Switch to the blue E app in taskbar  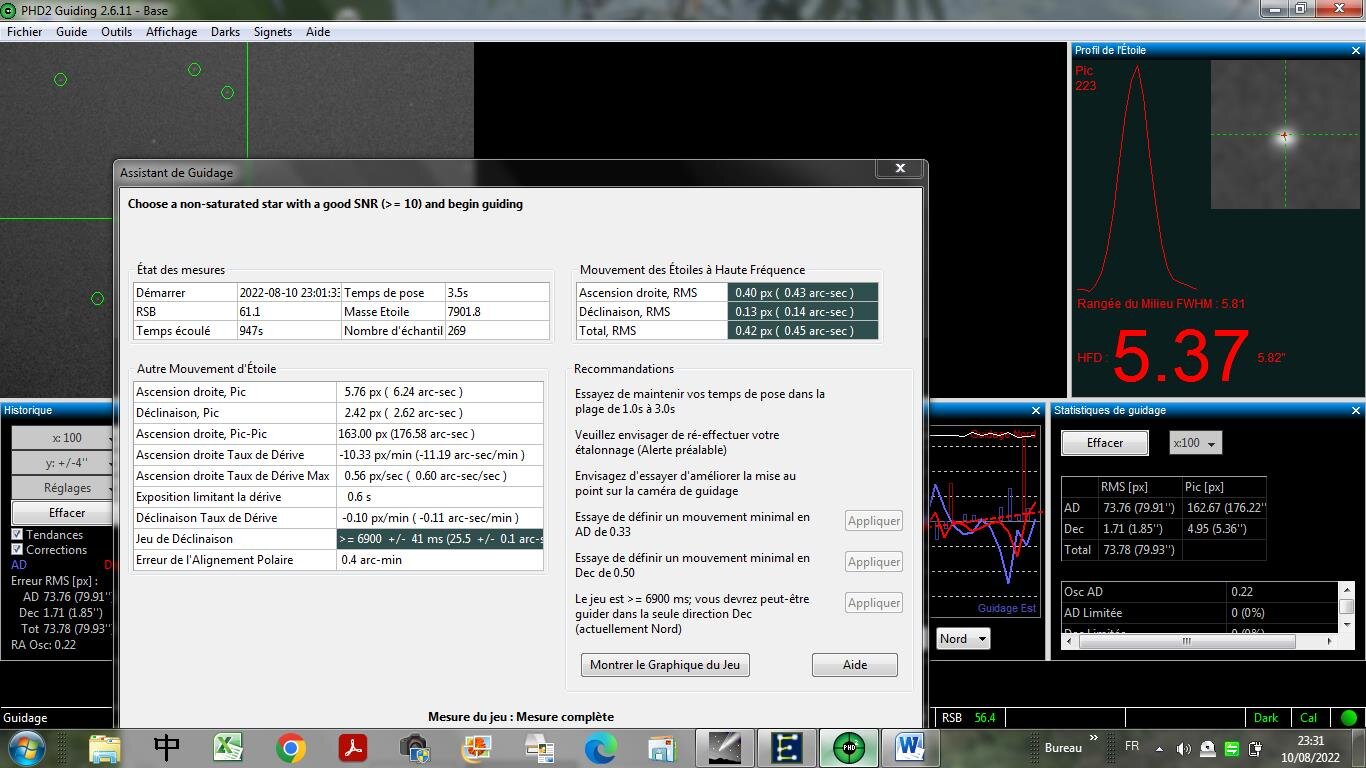tap(787, 748)
